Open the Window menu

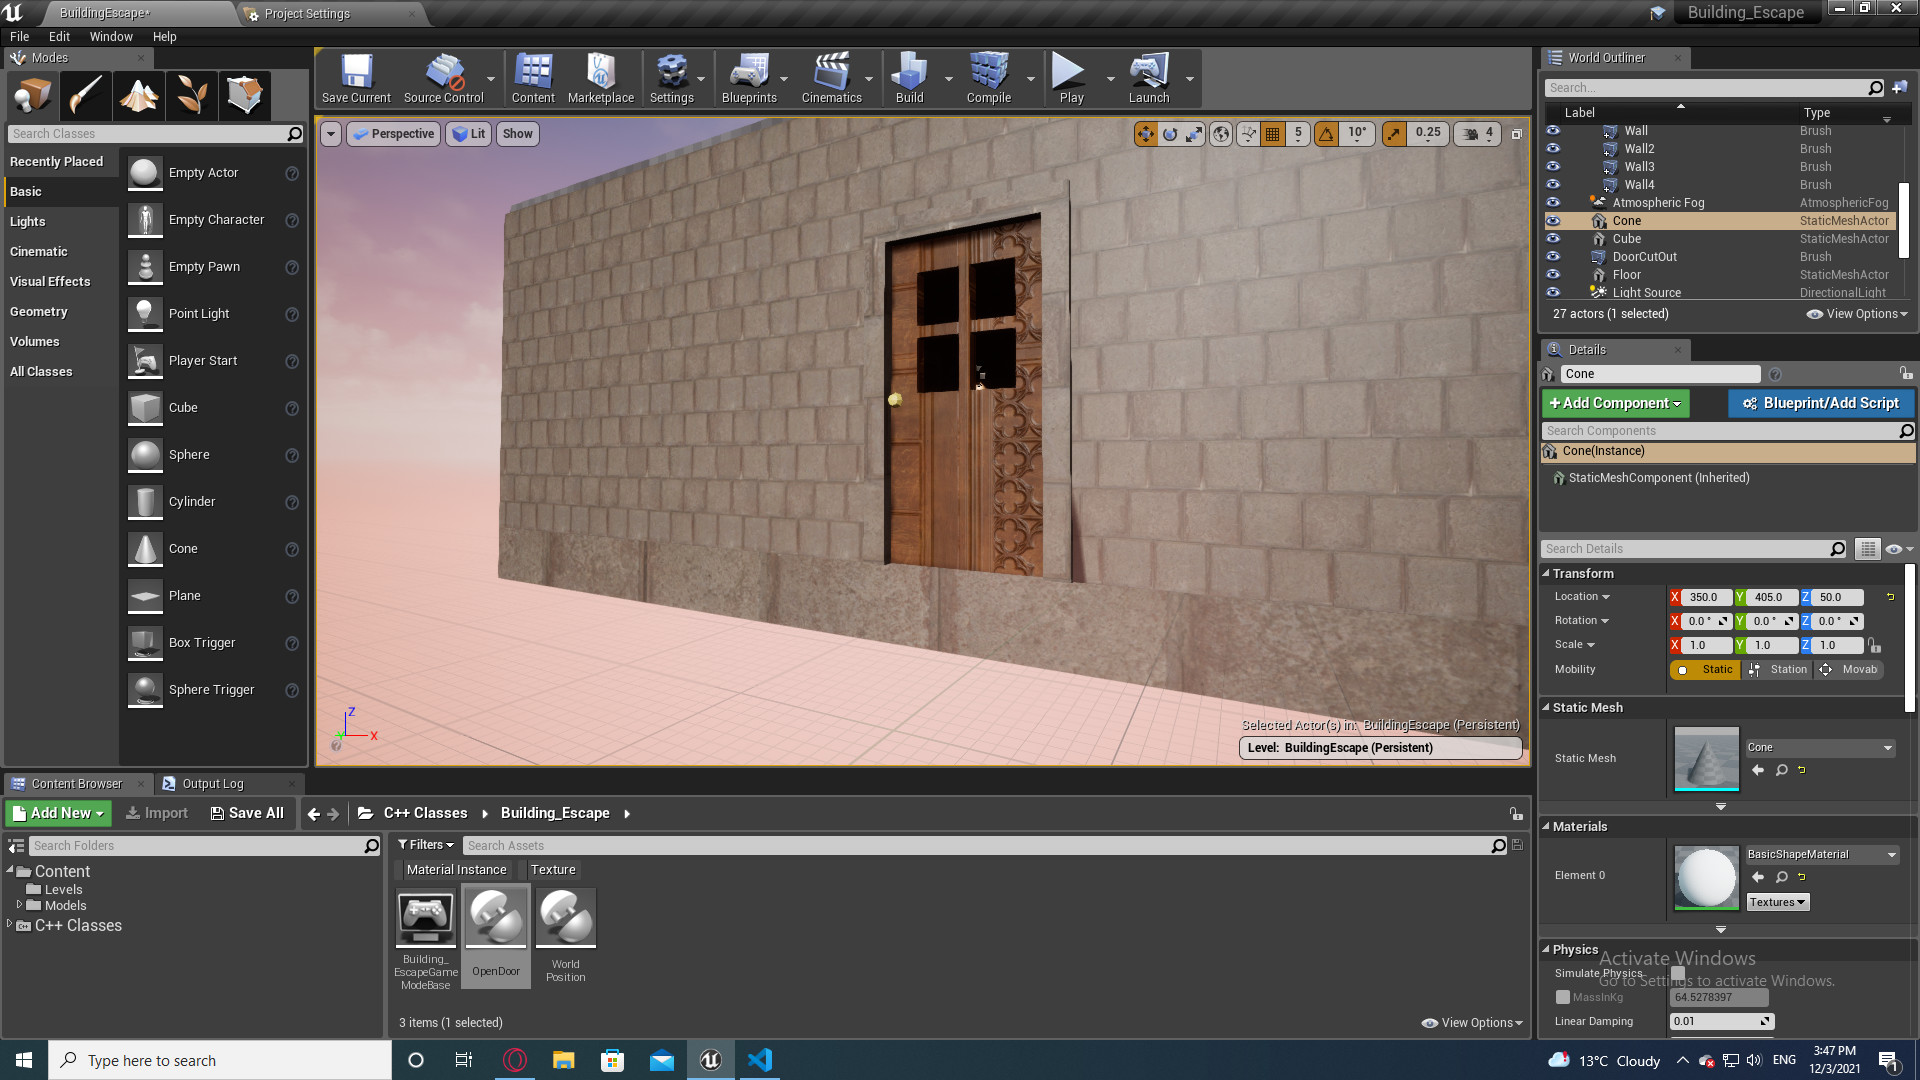[111, 36]
